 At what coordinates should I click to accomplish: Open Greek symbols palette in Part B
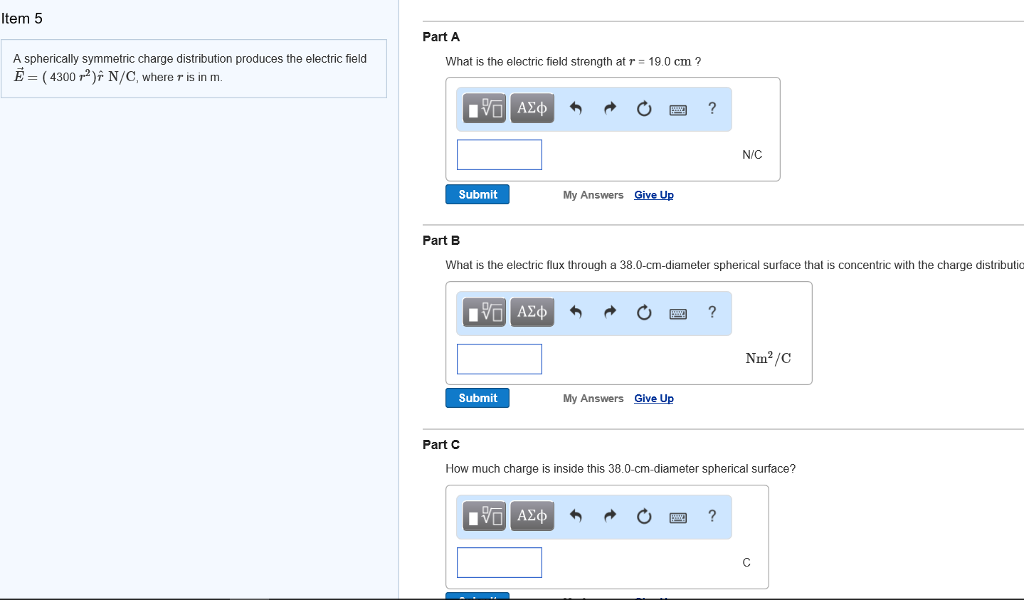pyautogui.click(x=532, y=313)
